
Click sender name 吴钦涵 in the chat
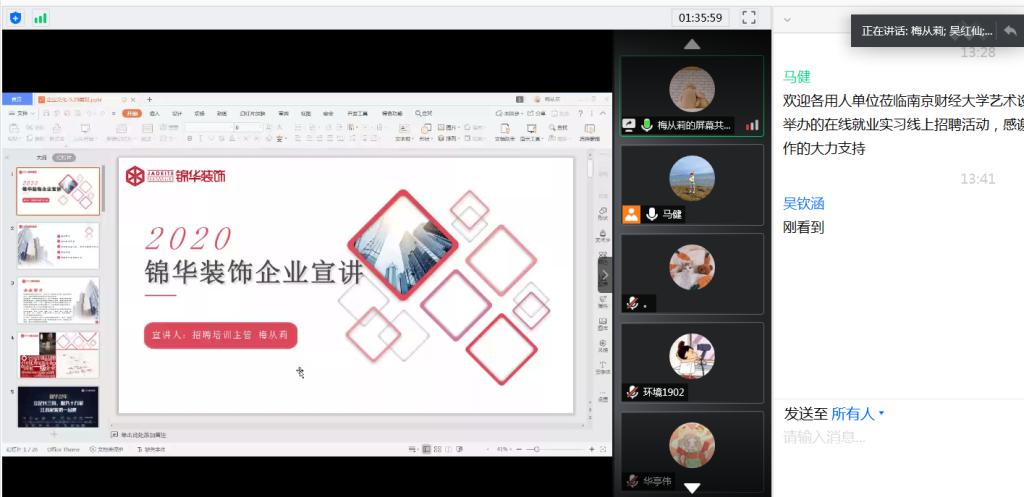[x=803, y=203]
